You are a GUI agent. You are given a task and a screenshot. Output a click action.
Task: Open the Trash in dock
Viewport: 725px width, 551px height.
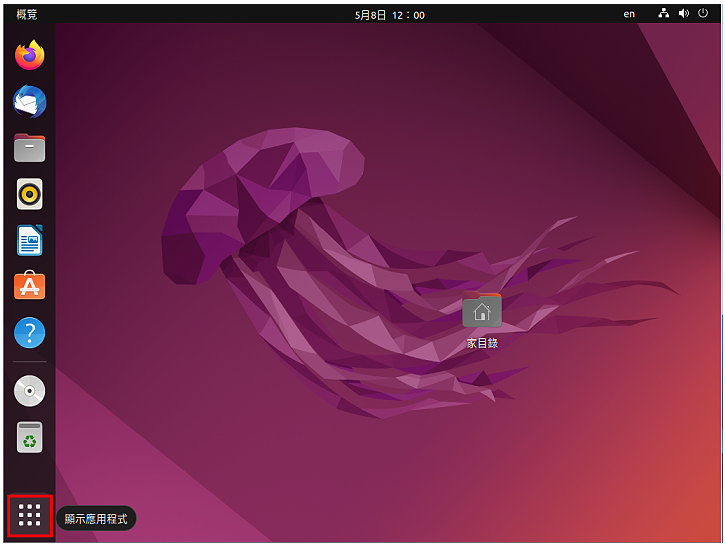tap(30, 437)
